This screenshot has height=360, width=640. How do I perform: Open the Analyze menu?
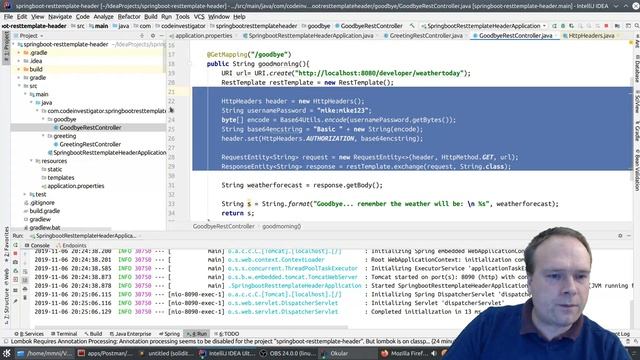[x=104, y=17]
